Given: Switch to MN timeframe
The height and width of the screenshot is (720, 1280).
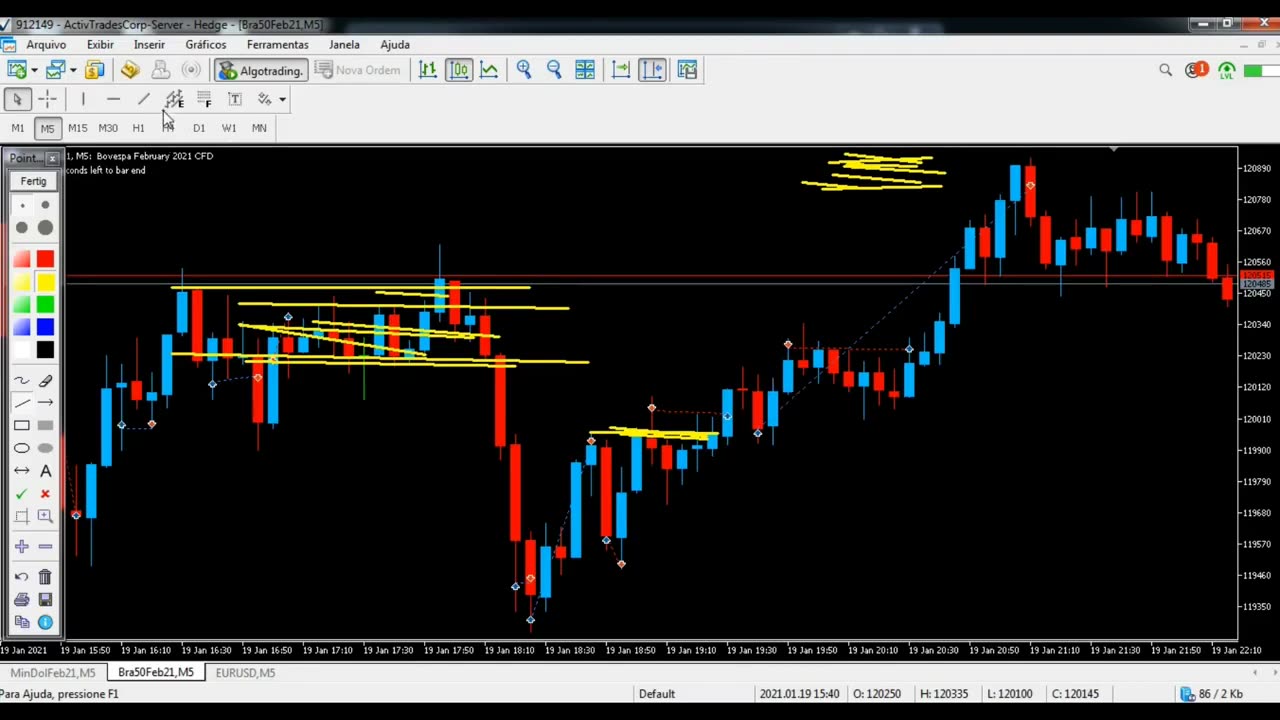Looking at the screenshot, I should click(259, 128).
